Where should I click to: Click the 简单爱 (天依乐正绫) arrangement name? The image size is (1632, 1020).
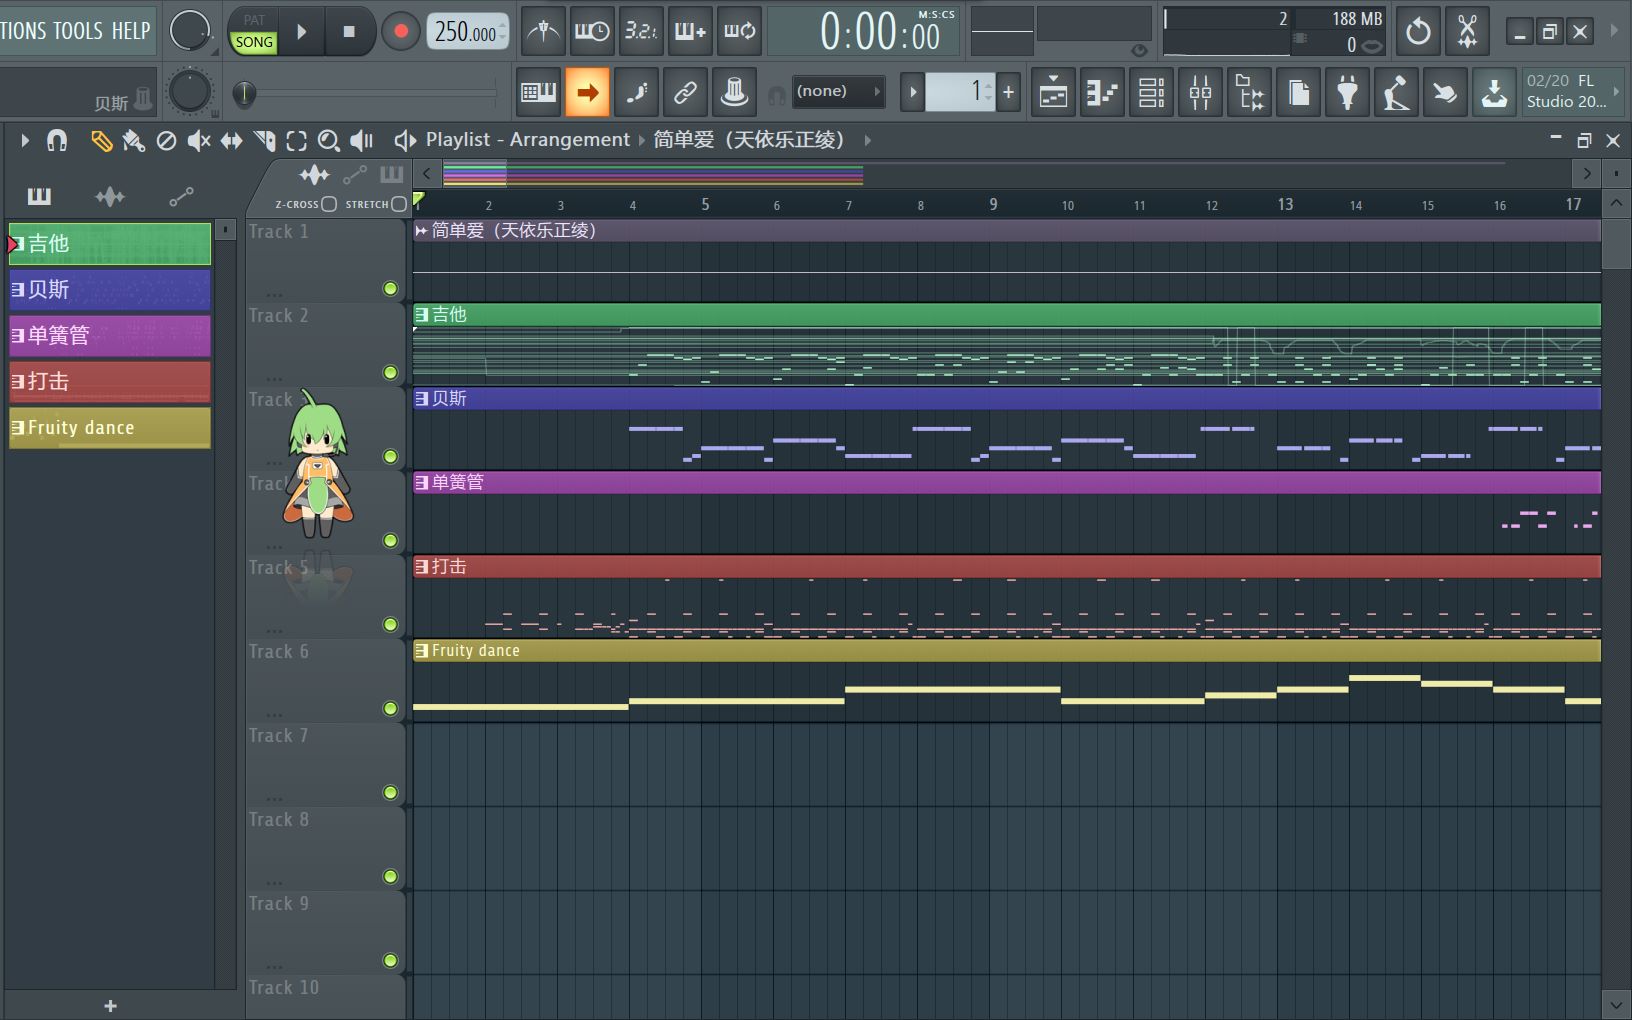click(749, 140)
